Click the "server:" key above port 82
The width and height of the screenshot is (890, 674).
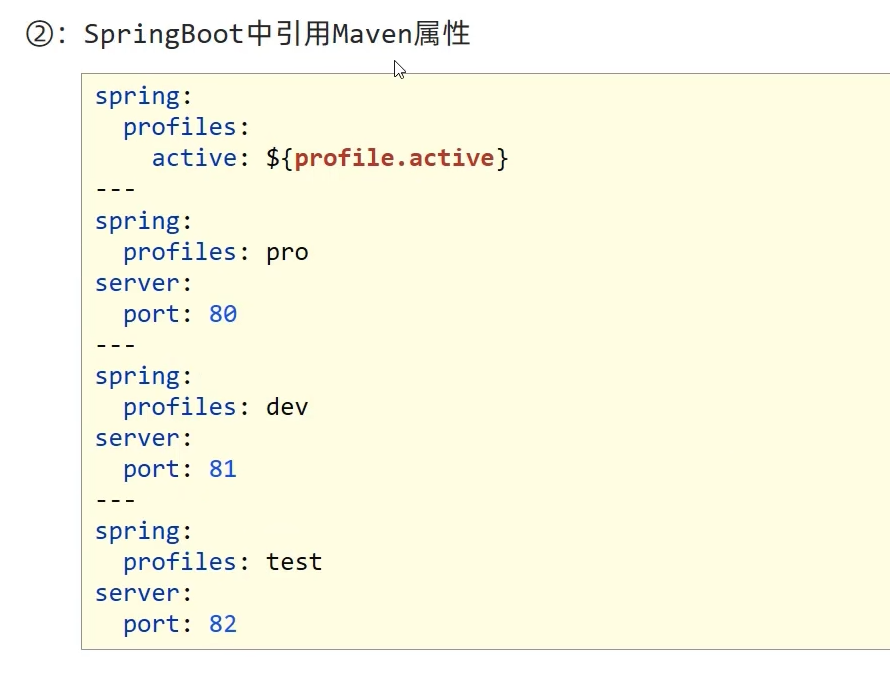coord(143,593)
